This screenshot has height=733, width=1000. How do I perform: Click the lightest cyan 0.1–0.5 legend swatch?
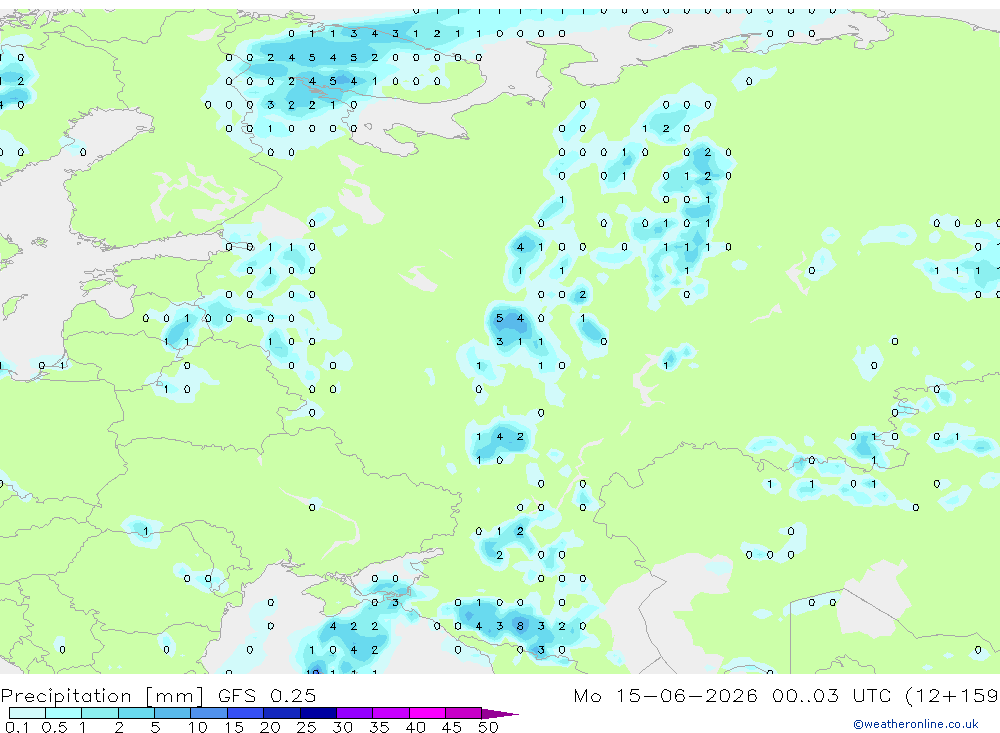[x=27, y=713]
